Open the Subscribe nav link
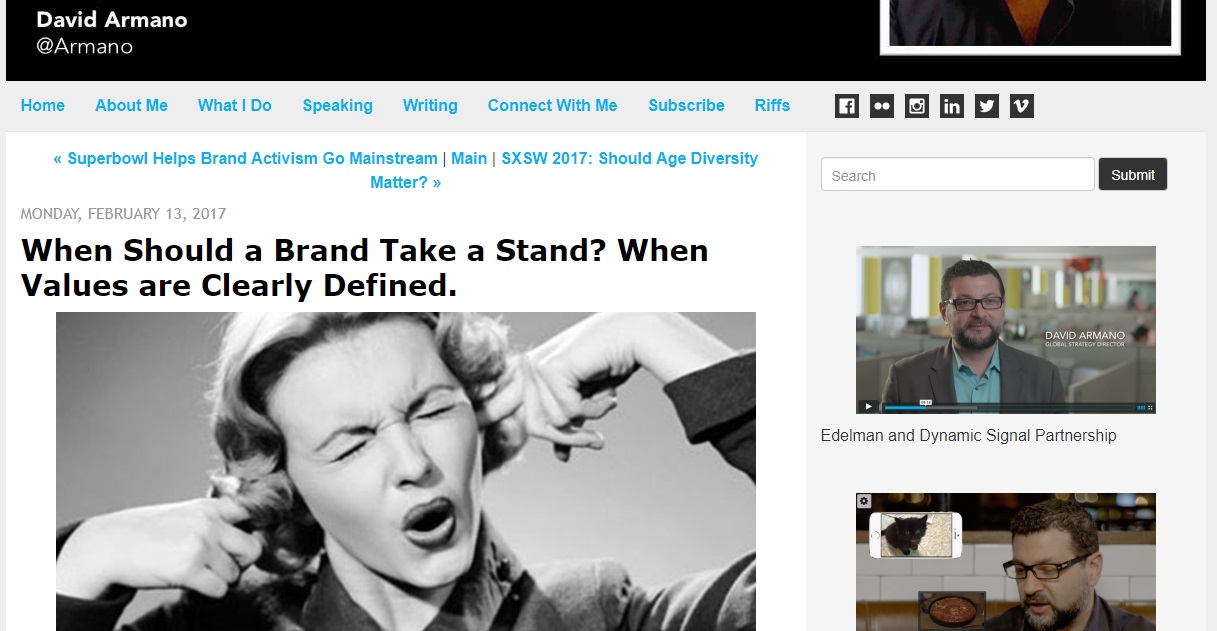This screenshot has height=631, width=1217. 686,105
